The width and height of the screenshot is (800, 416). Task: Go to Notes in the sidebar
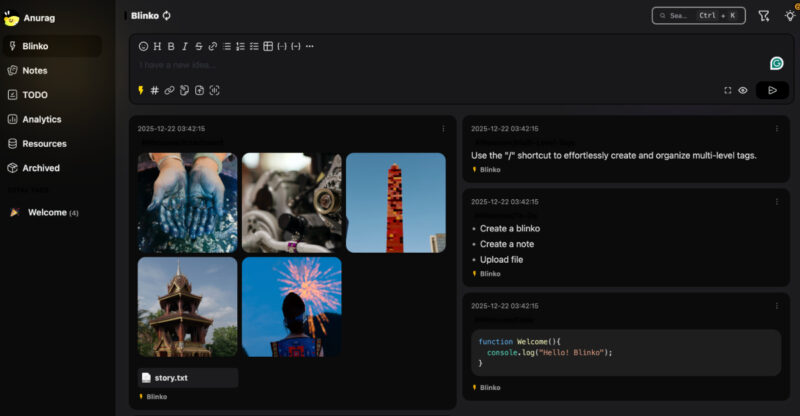(x=52, y=70)
